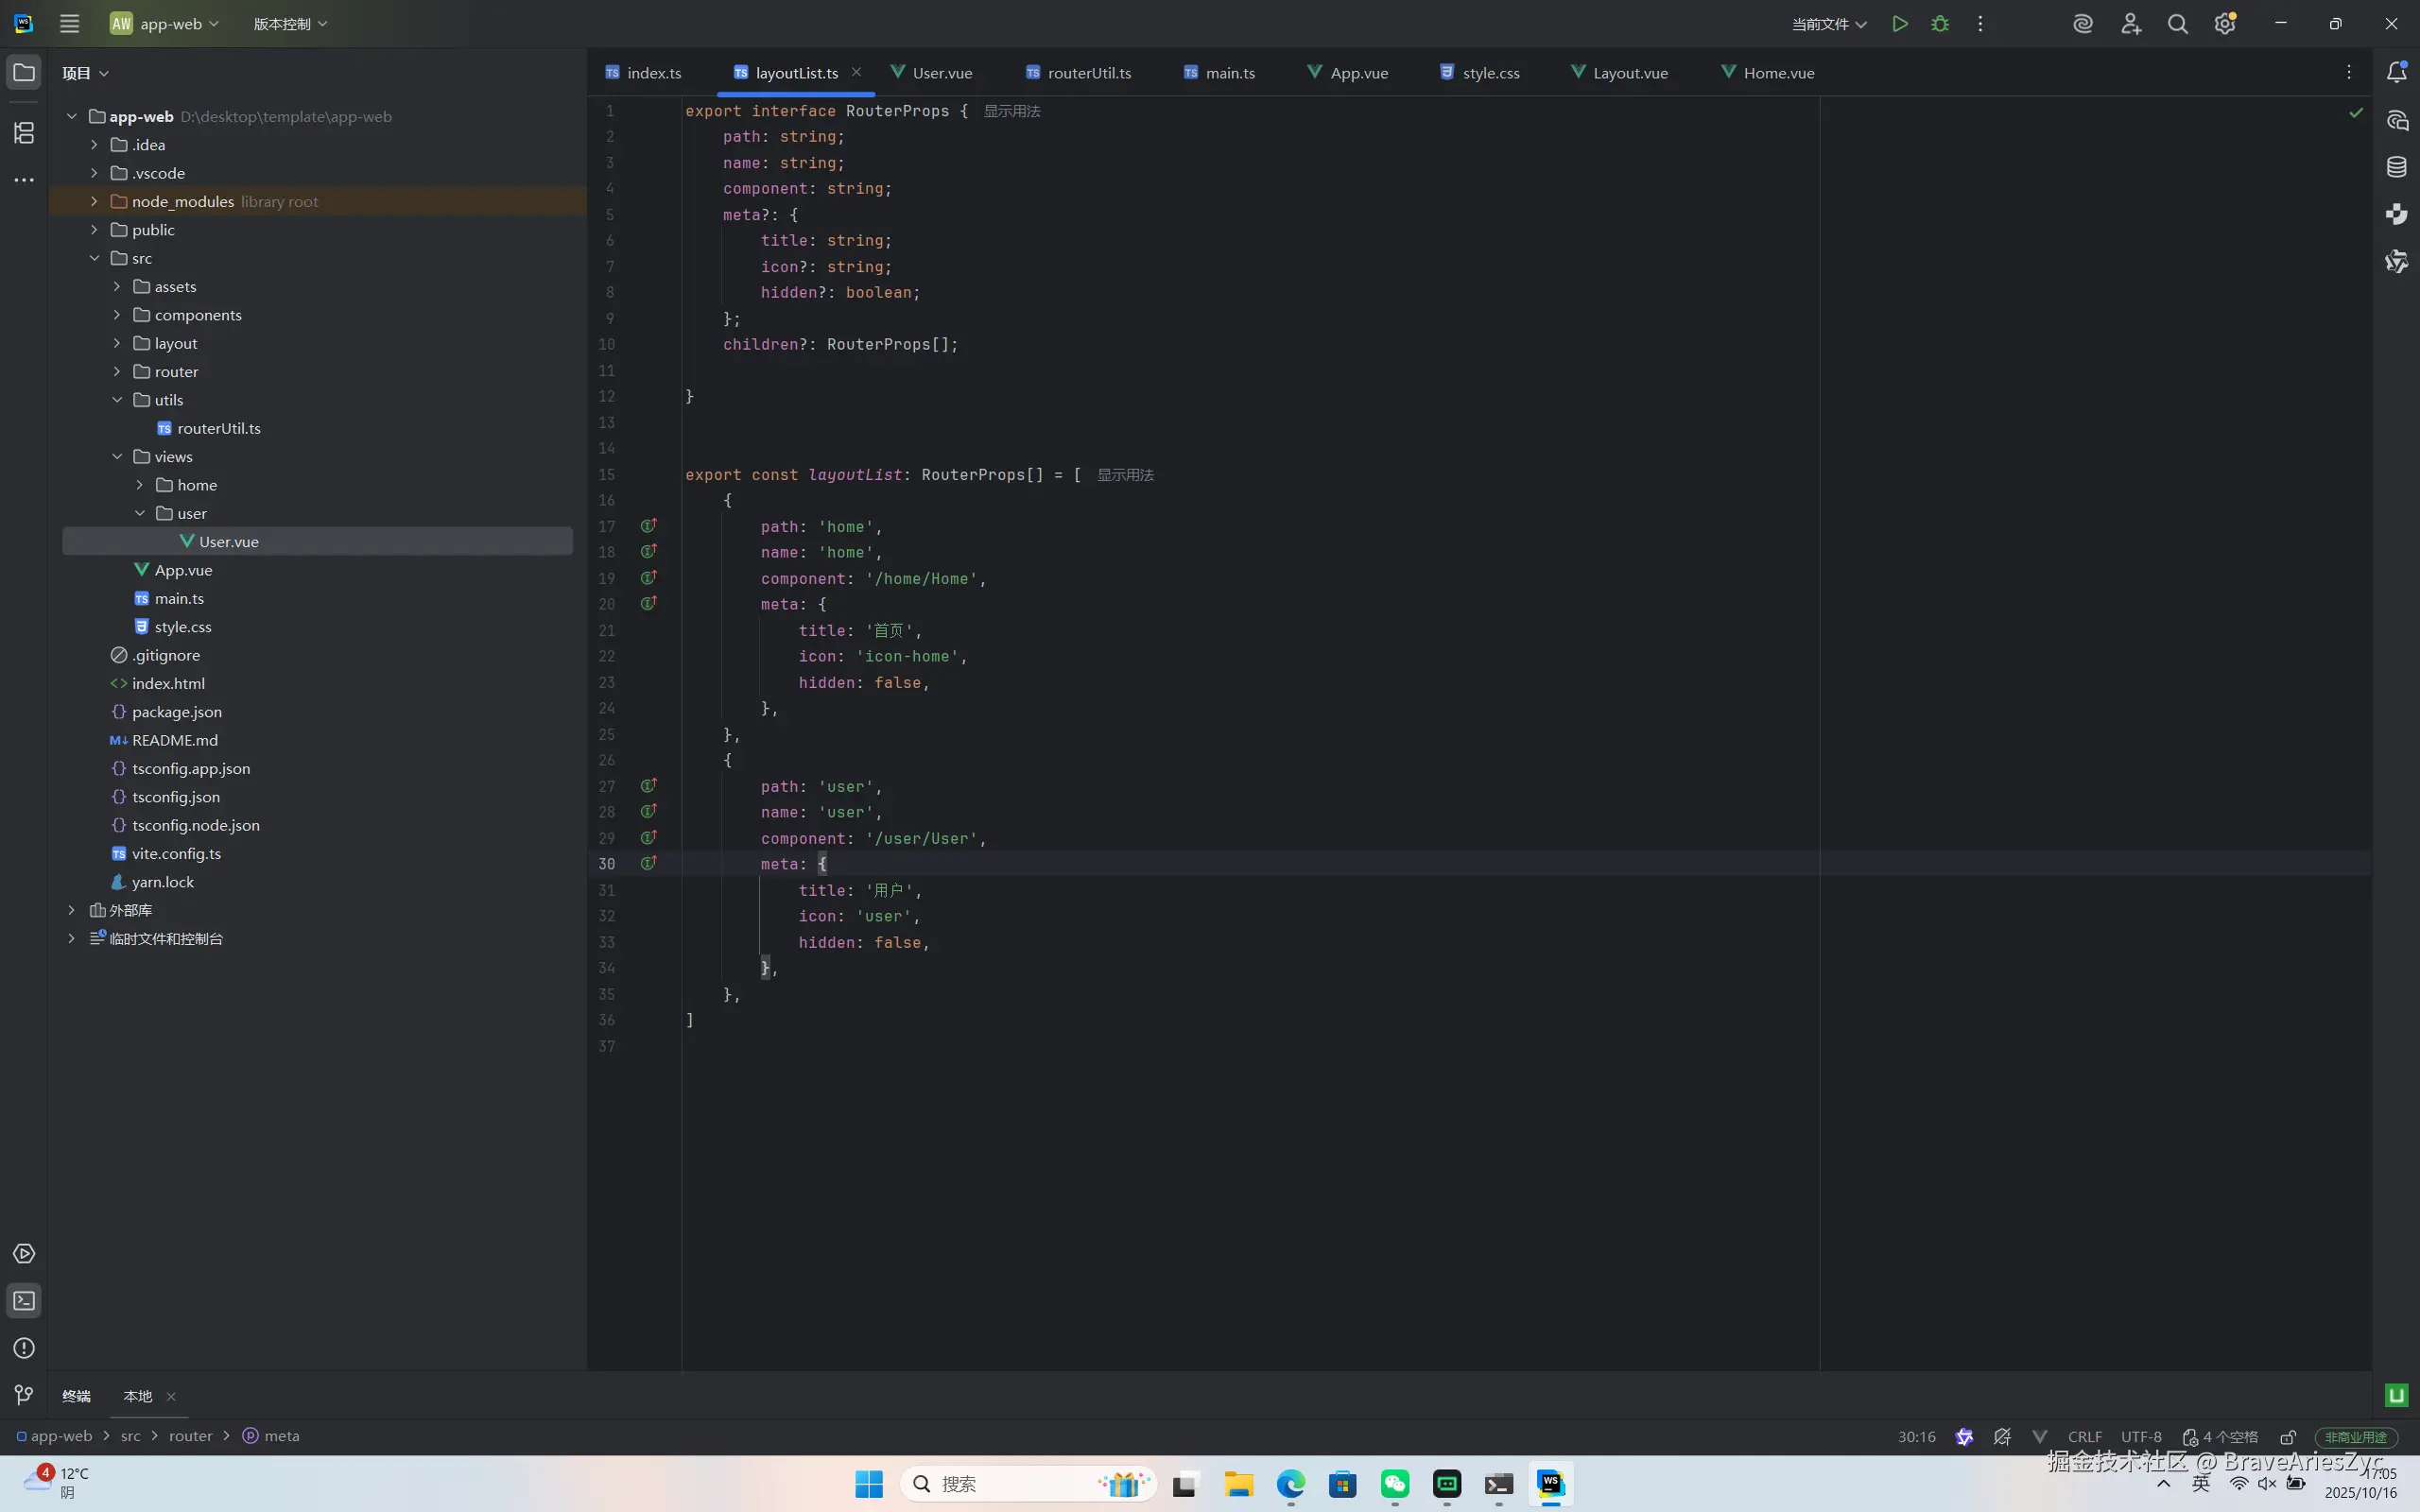Expand the node_modules folder
The height and width of the screenshot is (1512, 2420).
coord(94,201)
